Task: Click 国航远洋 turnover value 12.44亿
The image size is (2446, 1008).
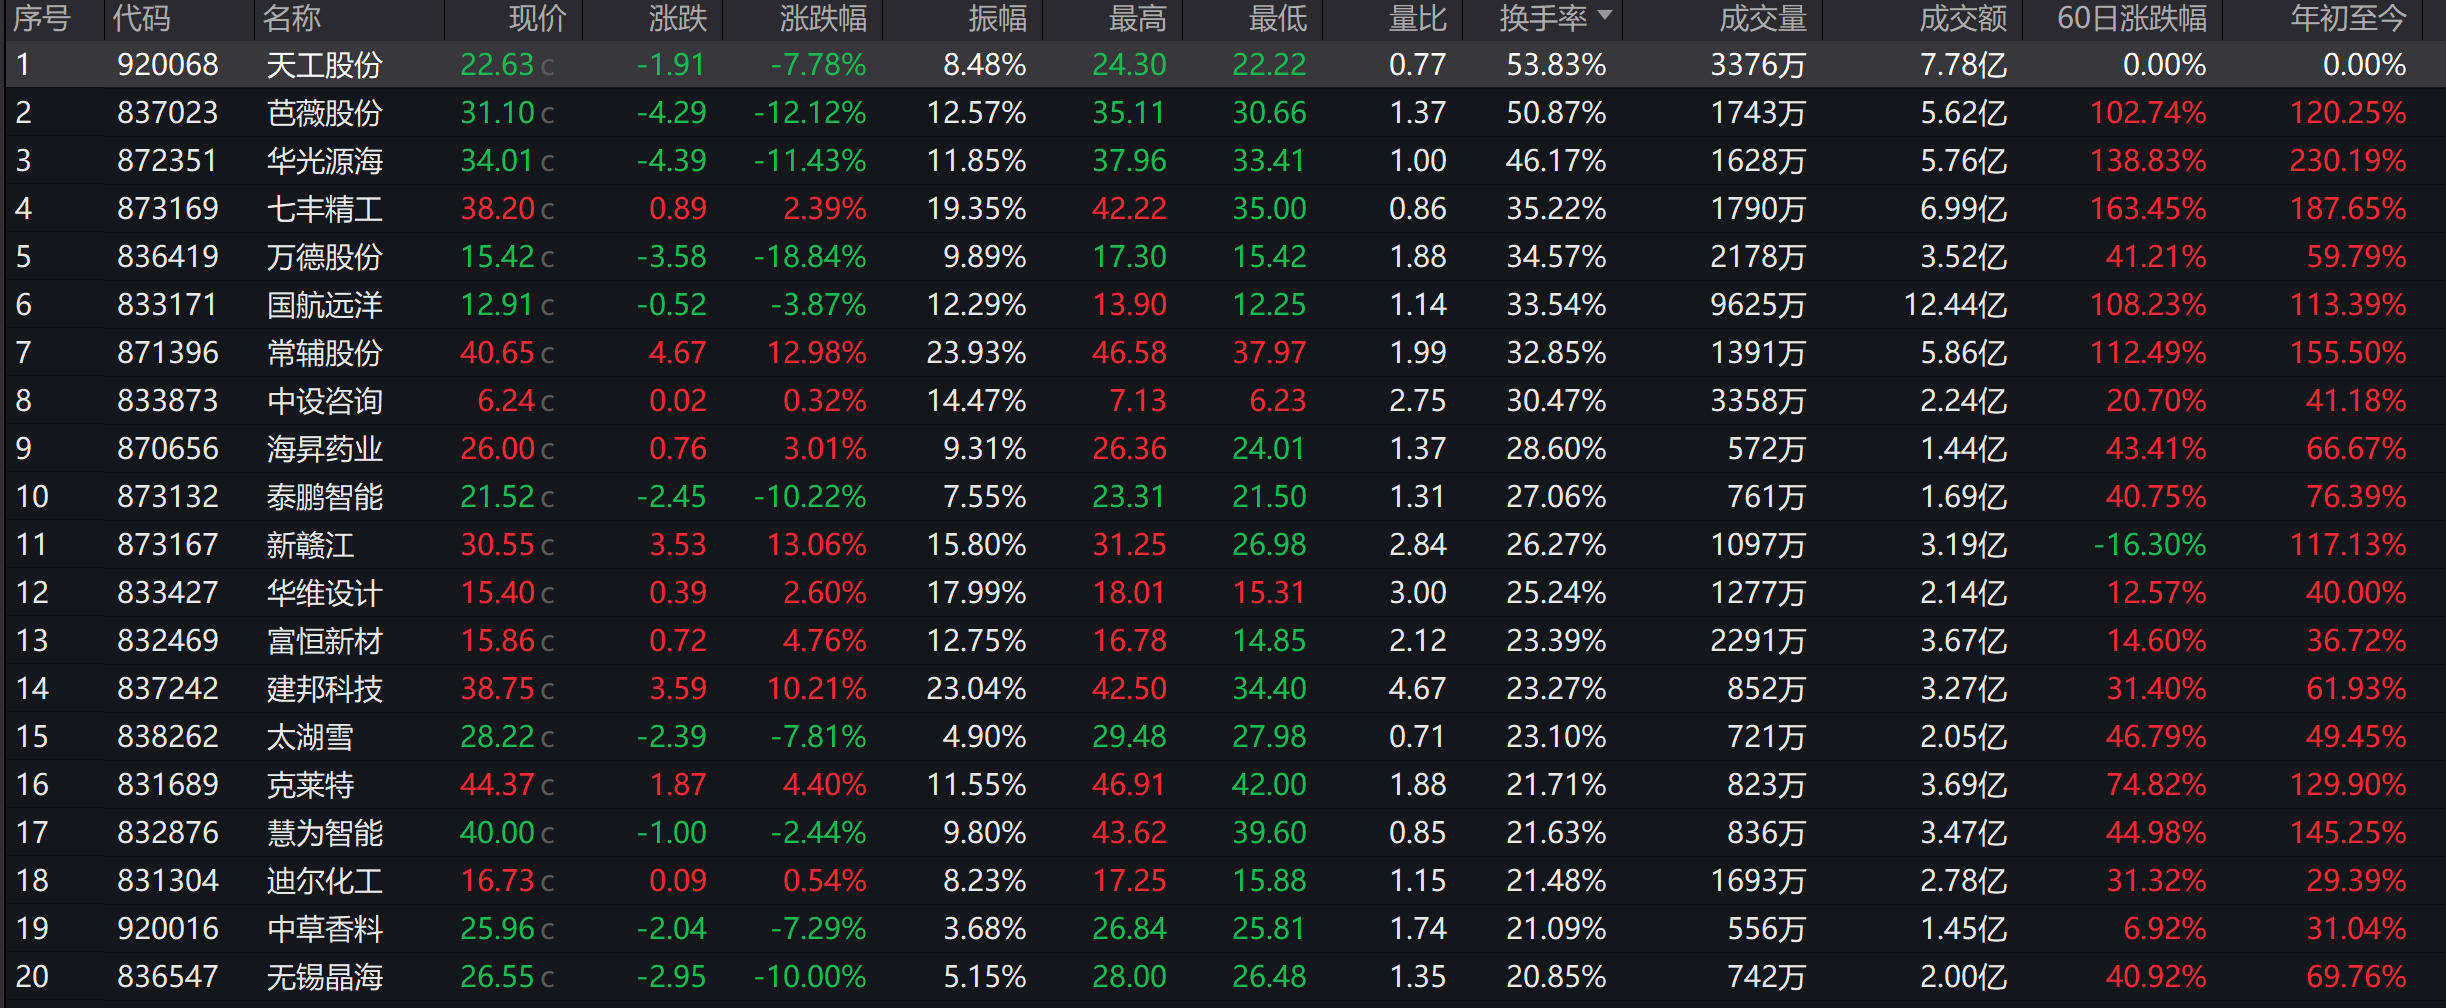Action: pos(1955,305)
